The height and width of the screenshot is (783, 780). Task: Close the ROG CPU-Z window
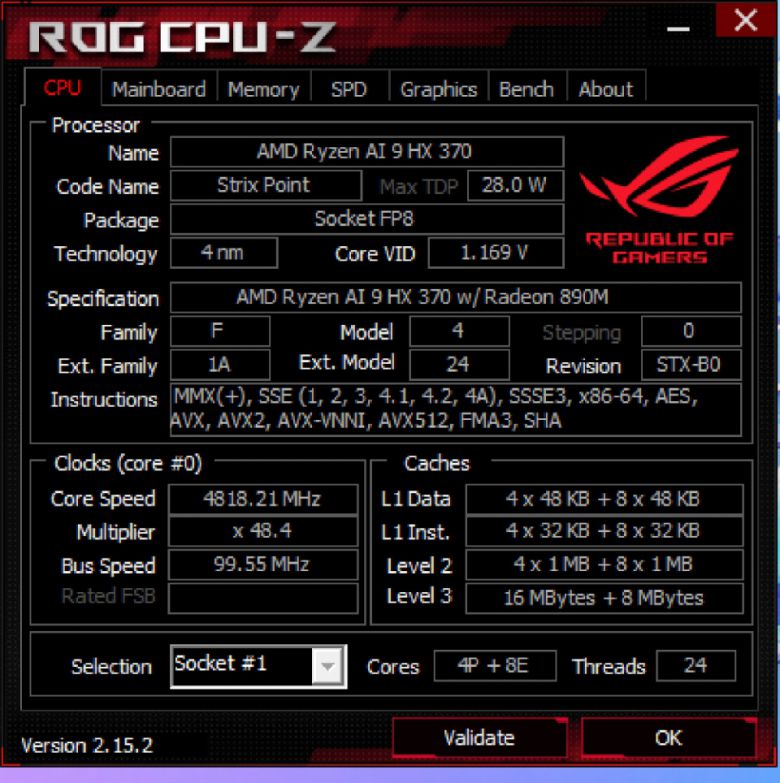(x=745, y=20)
